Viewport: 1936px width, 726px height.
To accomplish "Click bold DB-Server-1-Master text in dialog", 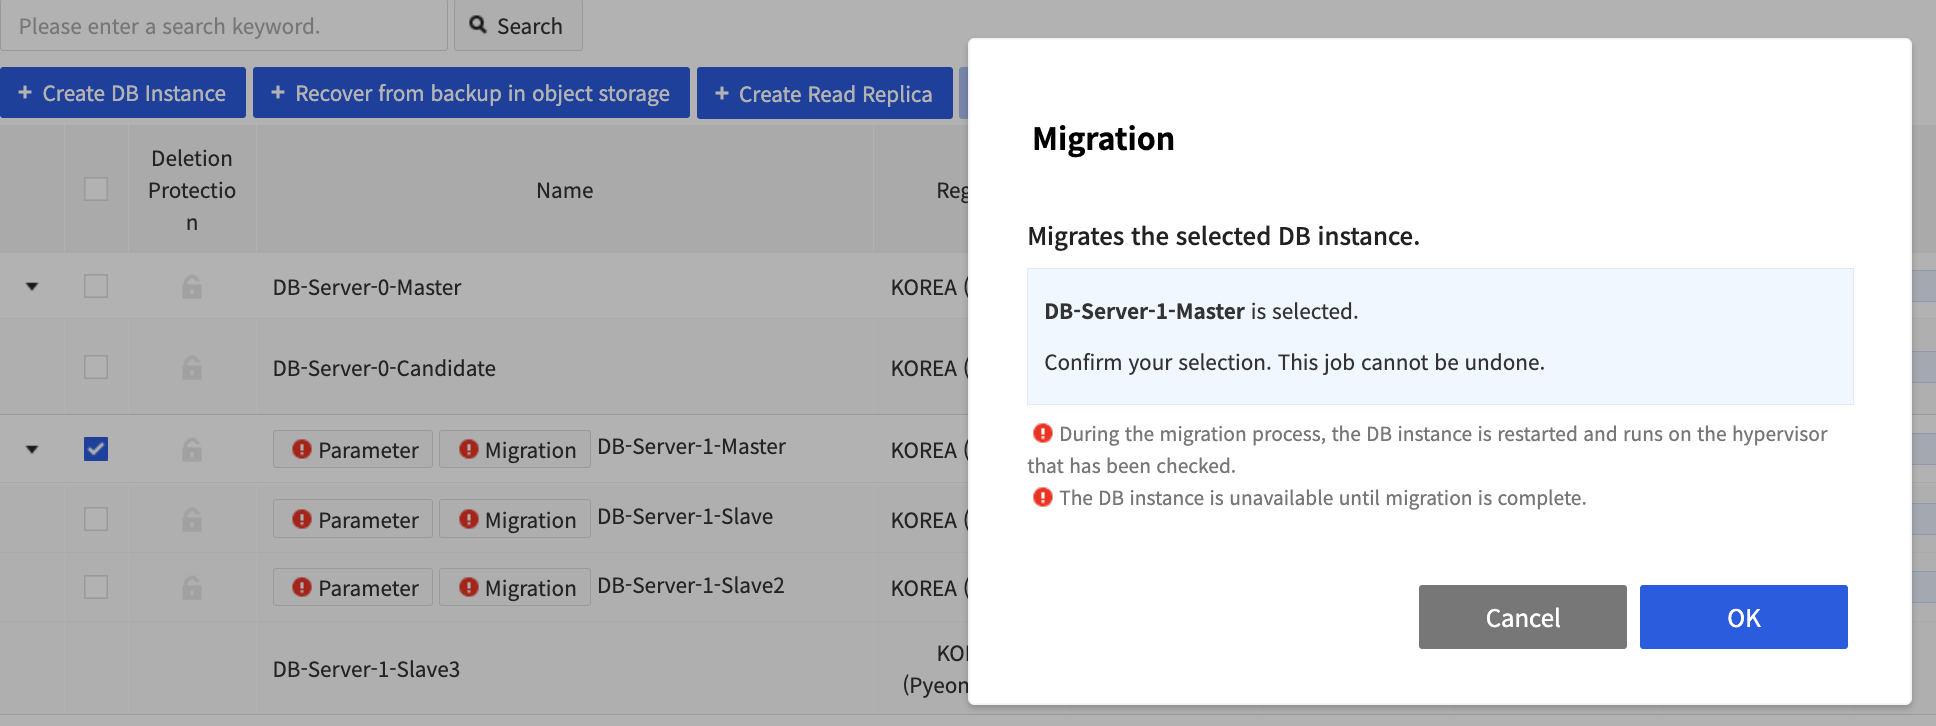I will (1144, 311).
